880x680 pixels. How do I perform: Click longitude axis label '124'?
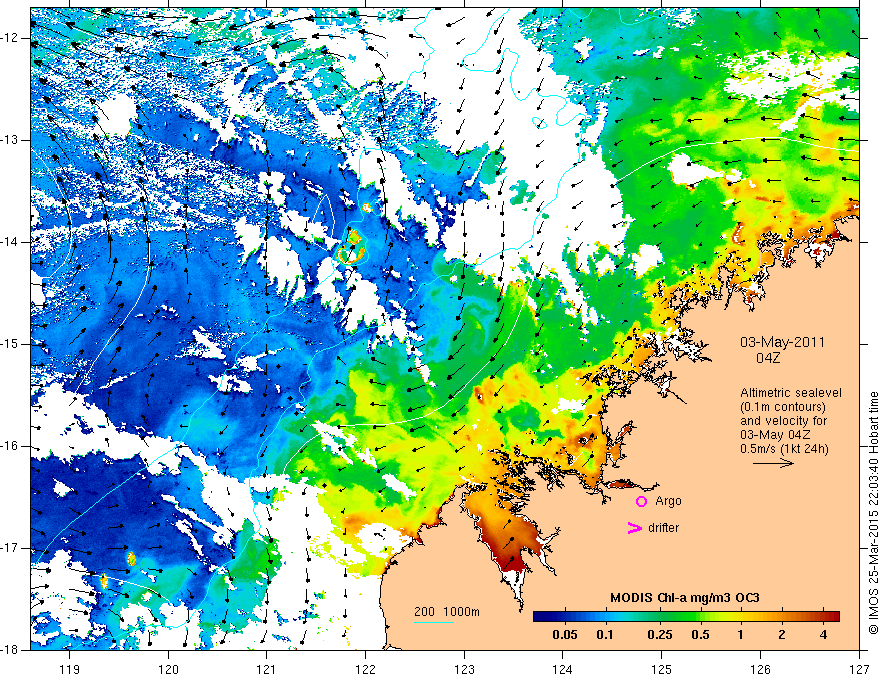[563, 669]
